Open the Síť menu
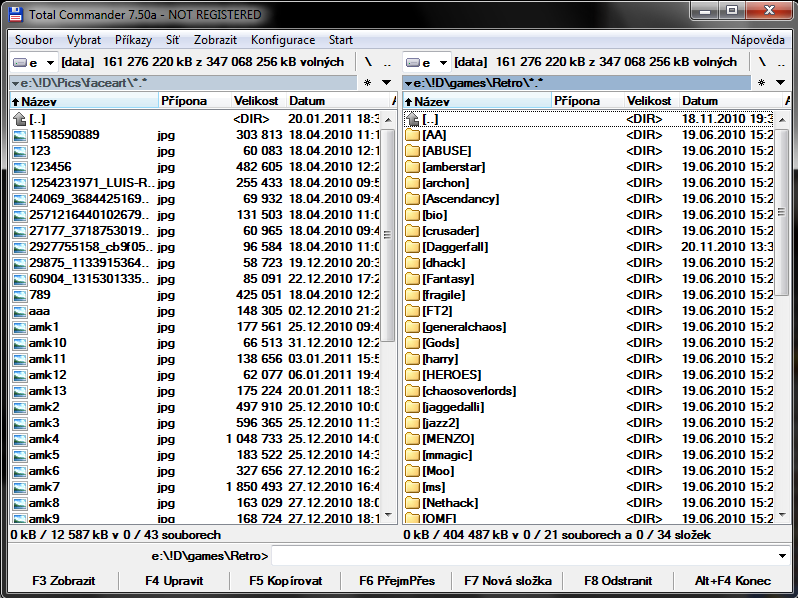 point(173,40)
